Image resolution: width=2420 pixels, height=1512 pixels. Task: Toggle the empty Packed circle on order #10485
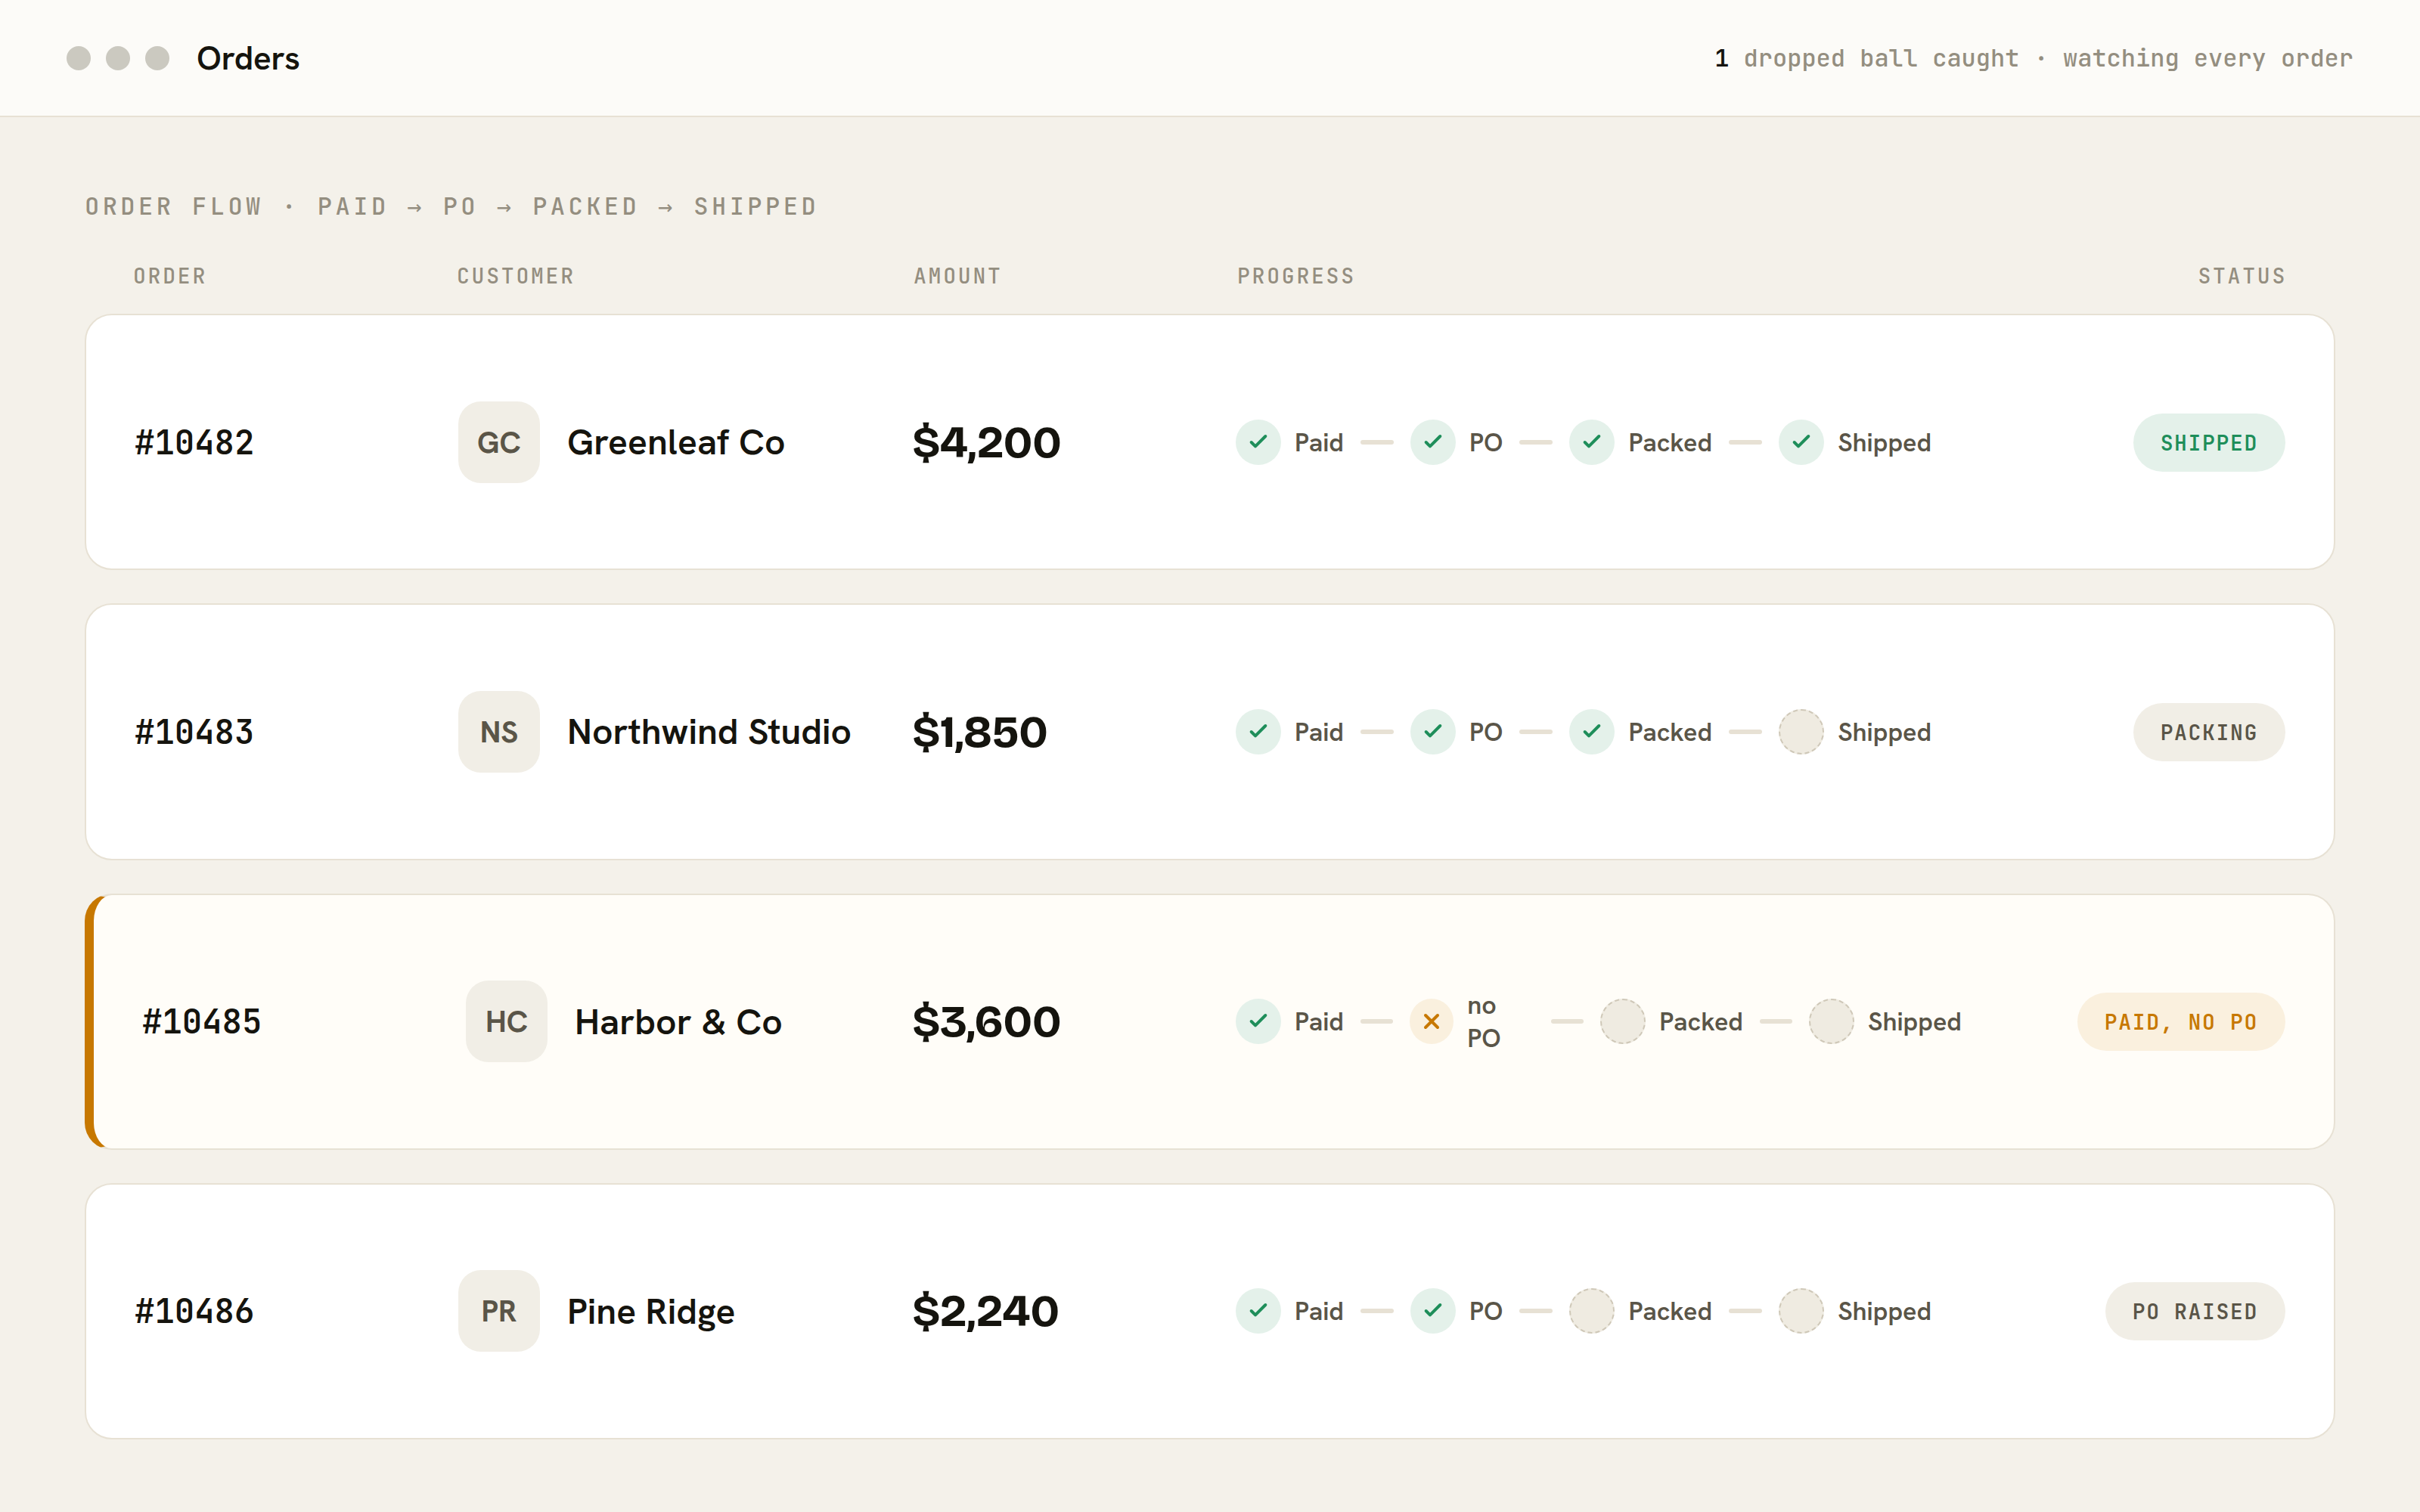click(1622, 1021)
